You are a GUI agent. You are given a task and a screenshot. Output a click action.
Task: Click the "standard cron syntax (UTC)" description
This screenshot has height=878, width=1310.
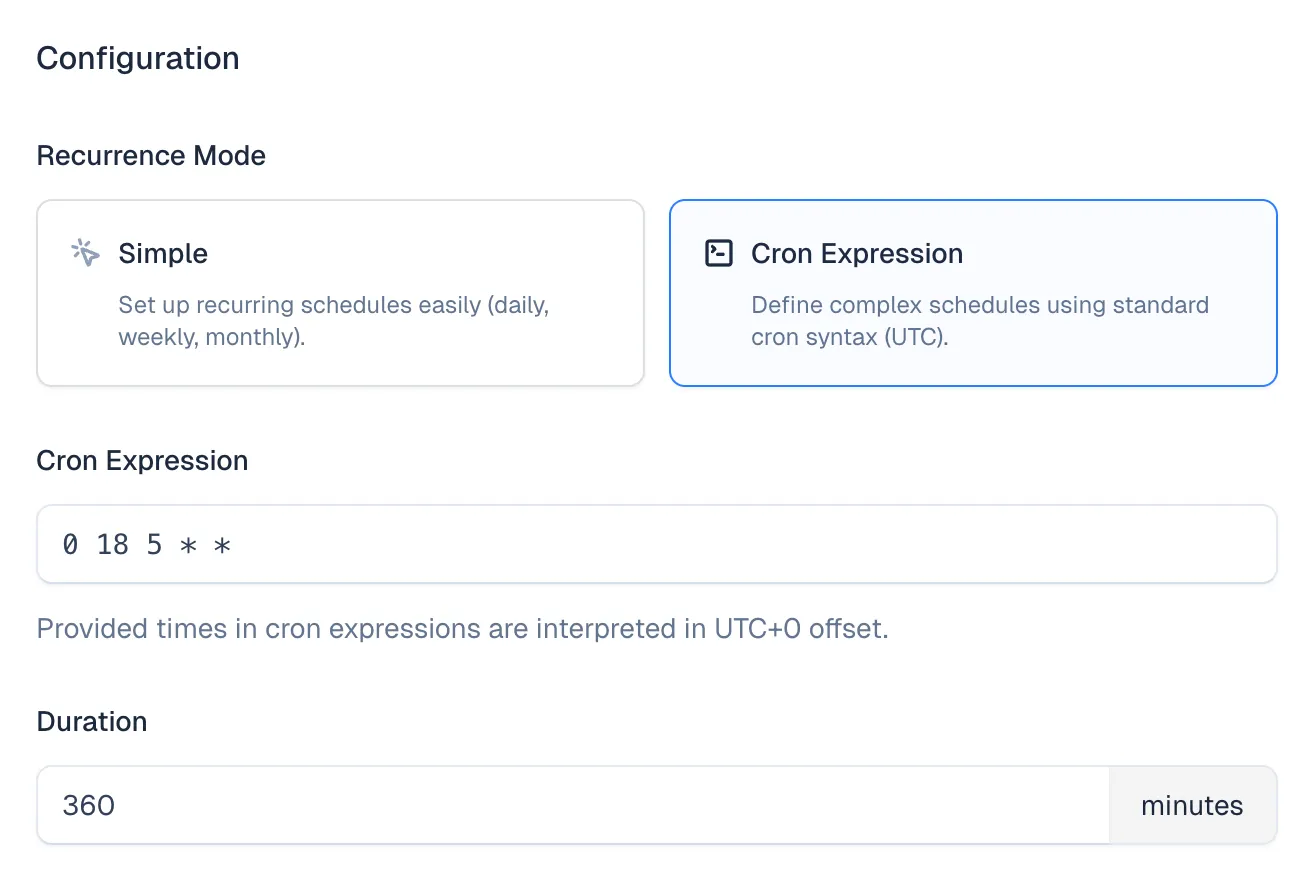click(x=980, y=321)
